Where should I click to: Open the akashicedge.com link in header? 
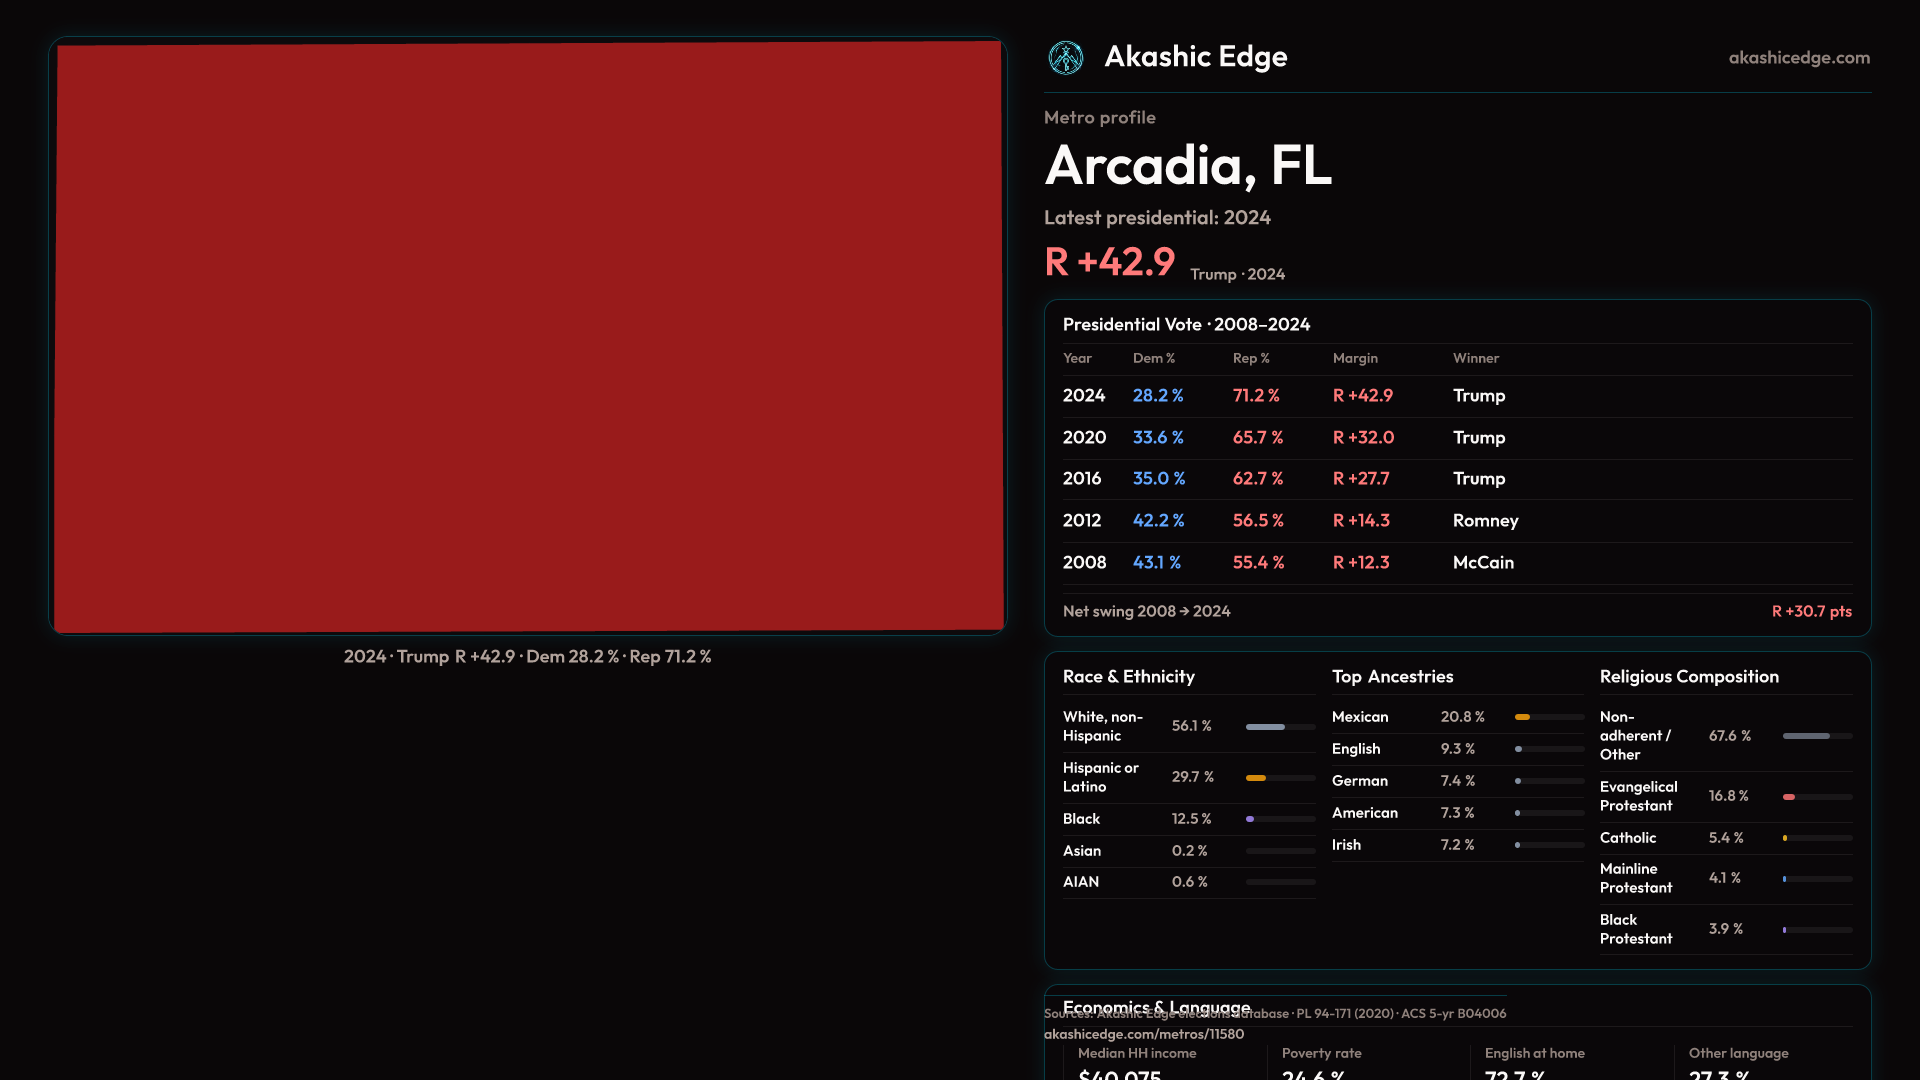[x=1798, y=58]
